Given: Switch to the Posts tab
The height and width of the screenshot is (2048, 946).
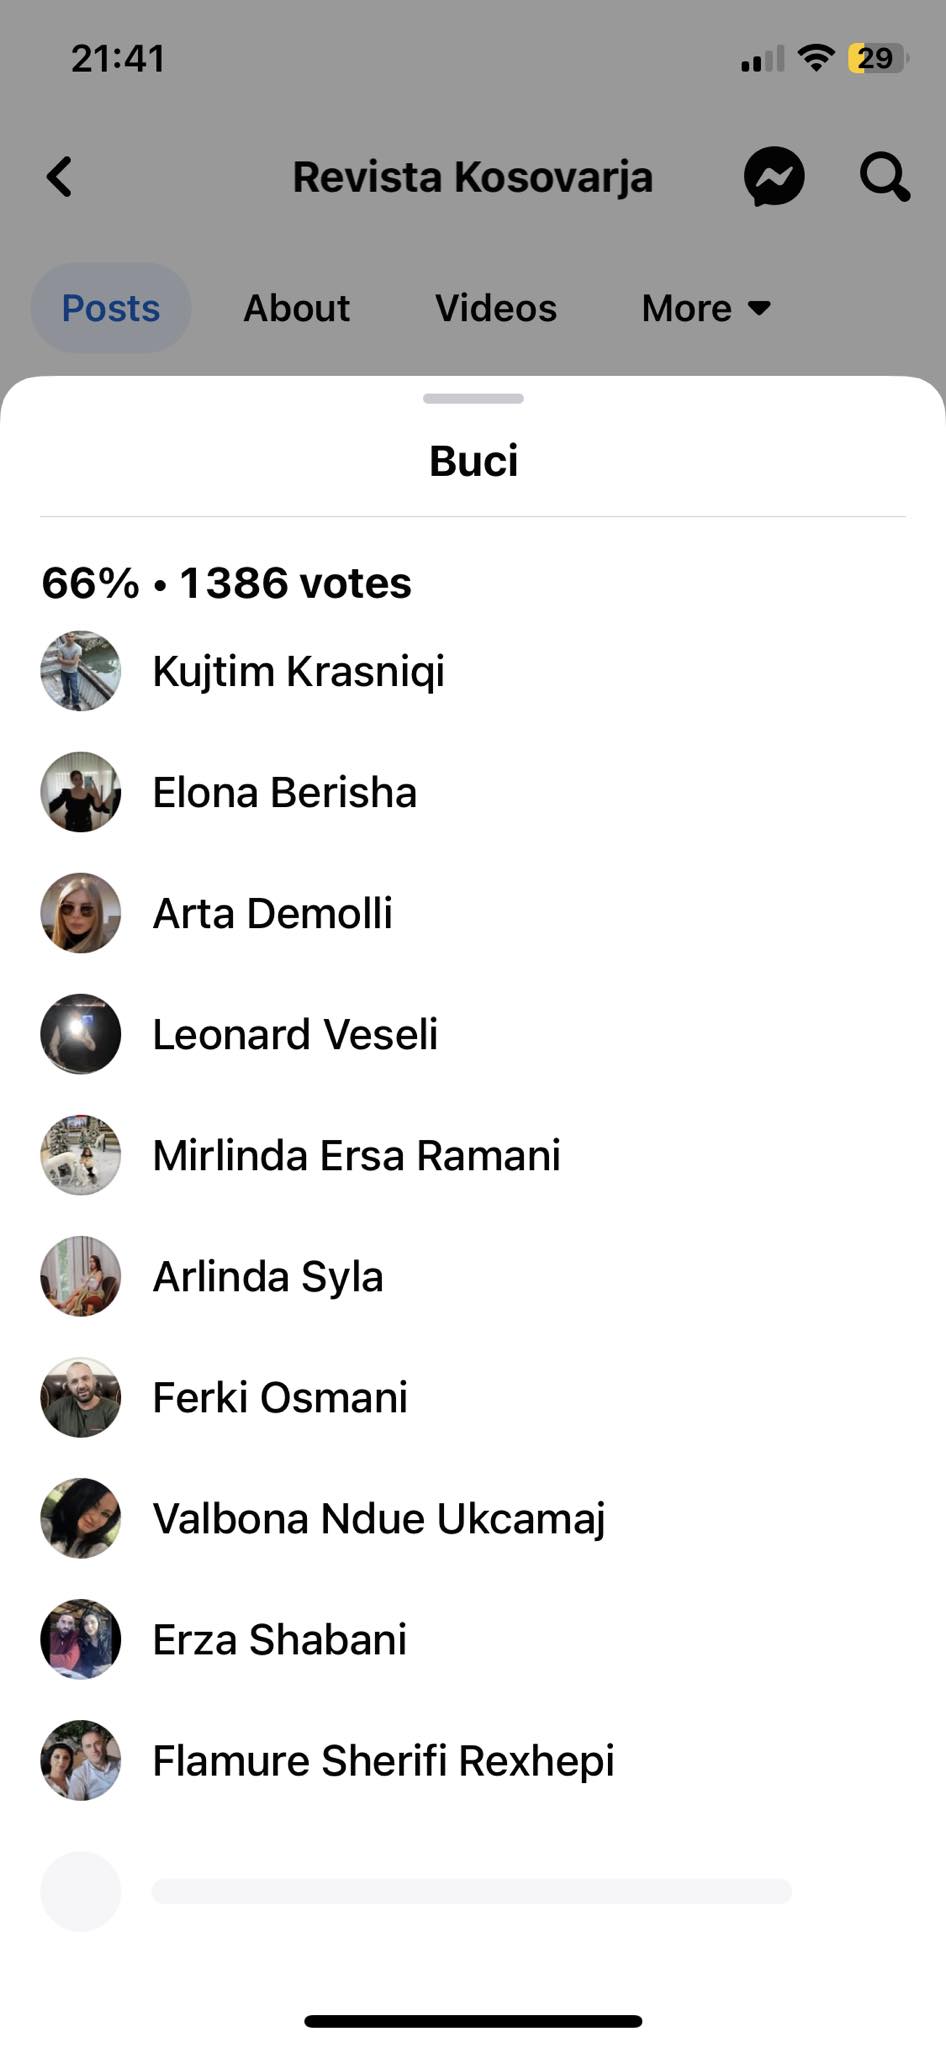Looking at the screenshot, I should (111, 308).
